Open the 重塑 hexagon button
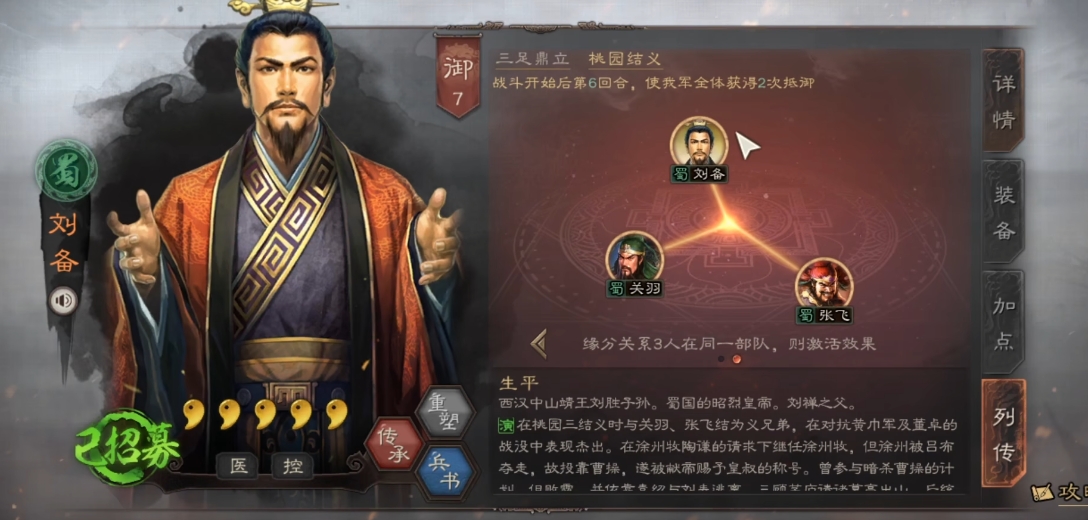This screenshot has height=520, width=1088. coord(444,413)
